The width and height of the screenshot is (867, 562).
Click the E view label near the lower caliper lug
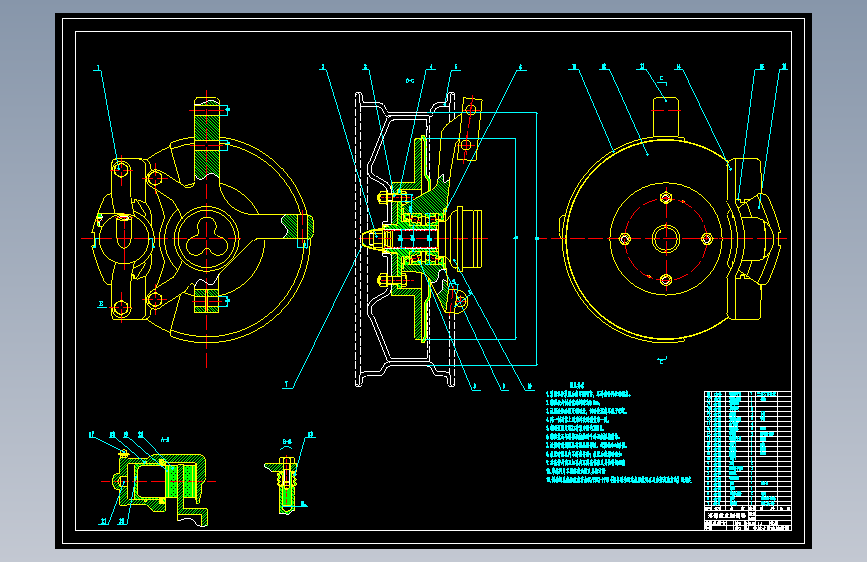[x=101, y=304]
